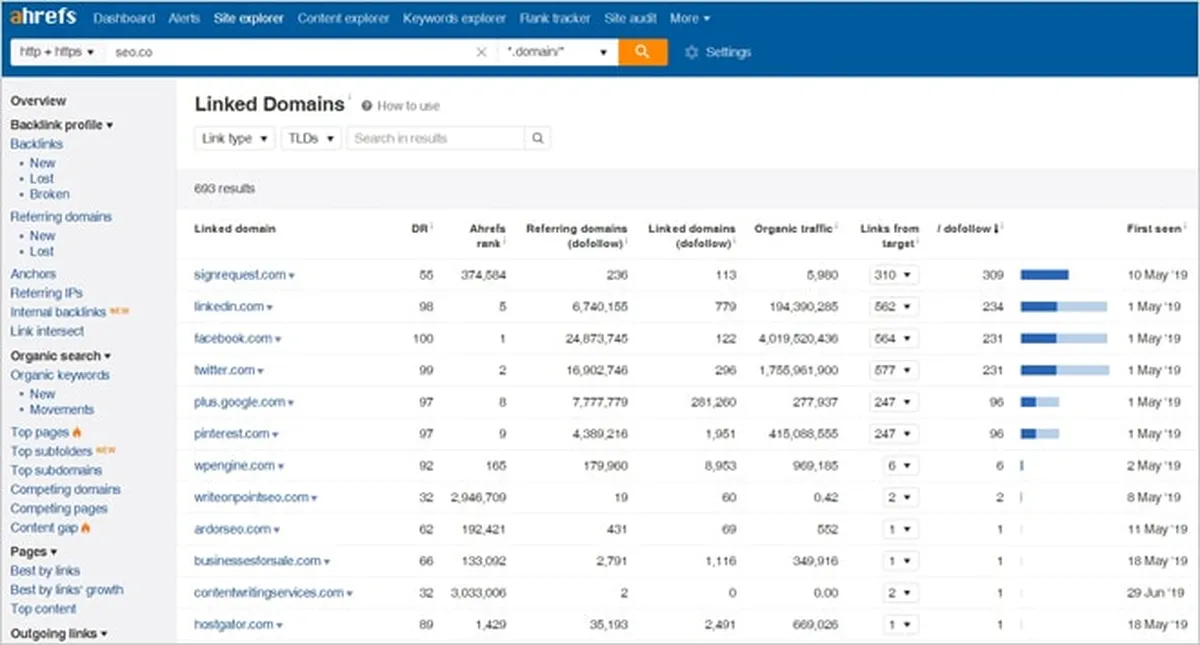The height and width of the screenshot is (645, 1200).
Task: Open Alerts in top navigation
Action: pyautogui.click(x=185, y=18)
